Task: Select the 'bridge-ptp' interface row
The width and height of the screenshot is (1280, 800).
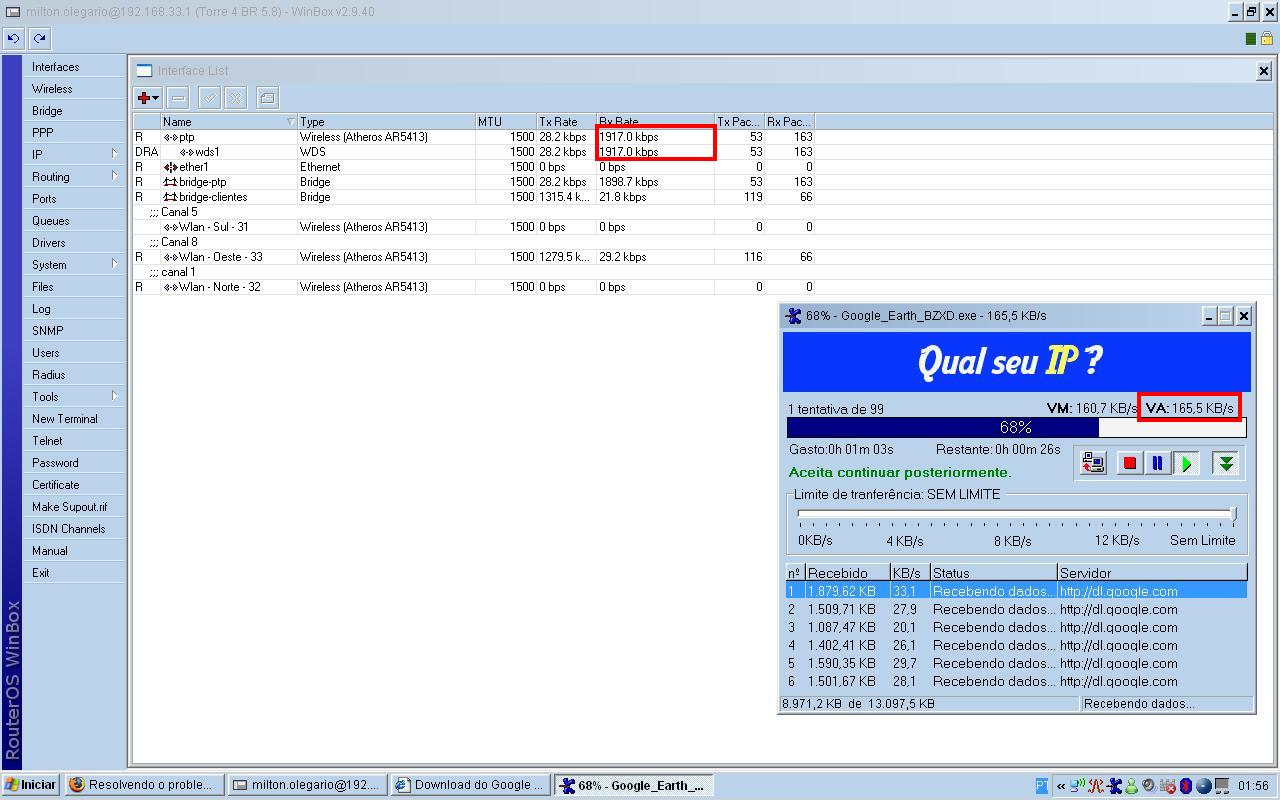Action: (x=475, y=182)
